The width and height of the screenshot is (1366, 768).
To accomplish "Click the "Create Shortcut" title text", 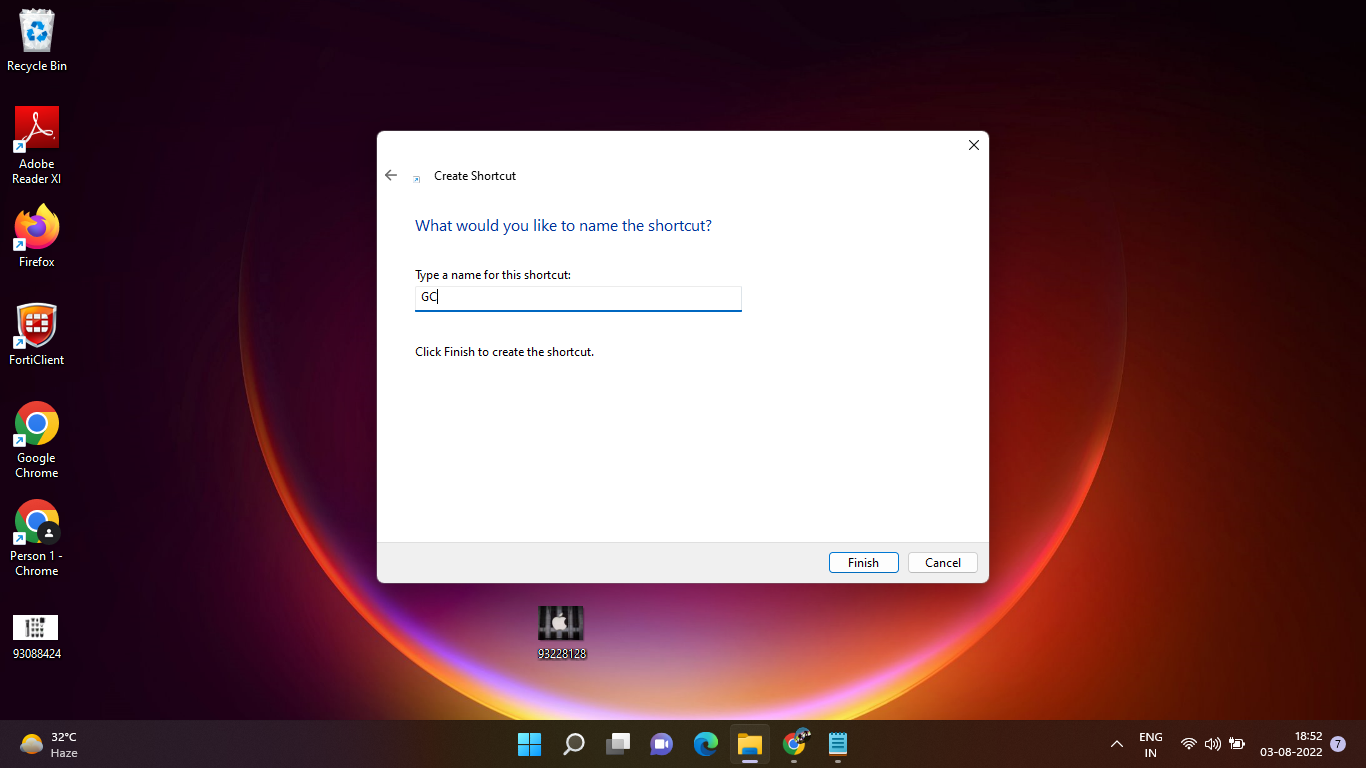I will (x=475, y=176).
